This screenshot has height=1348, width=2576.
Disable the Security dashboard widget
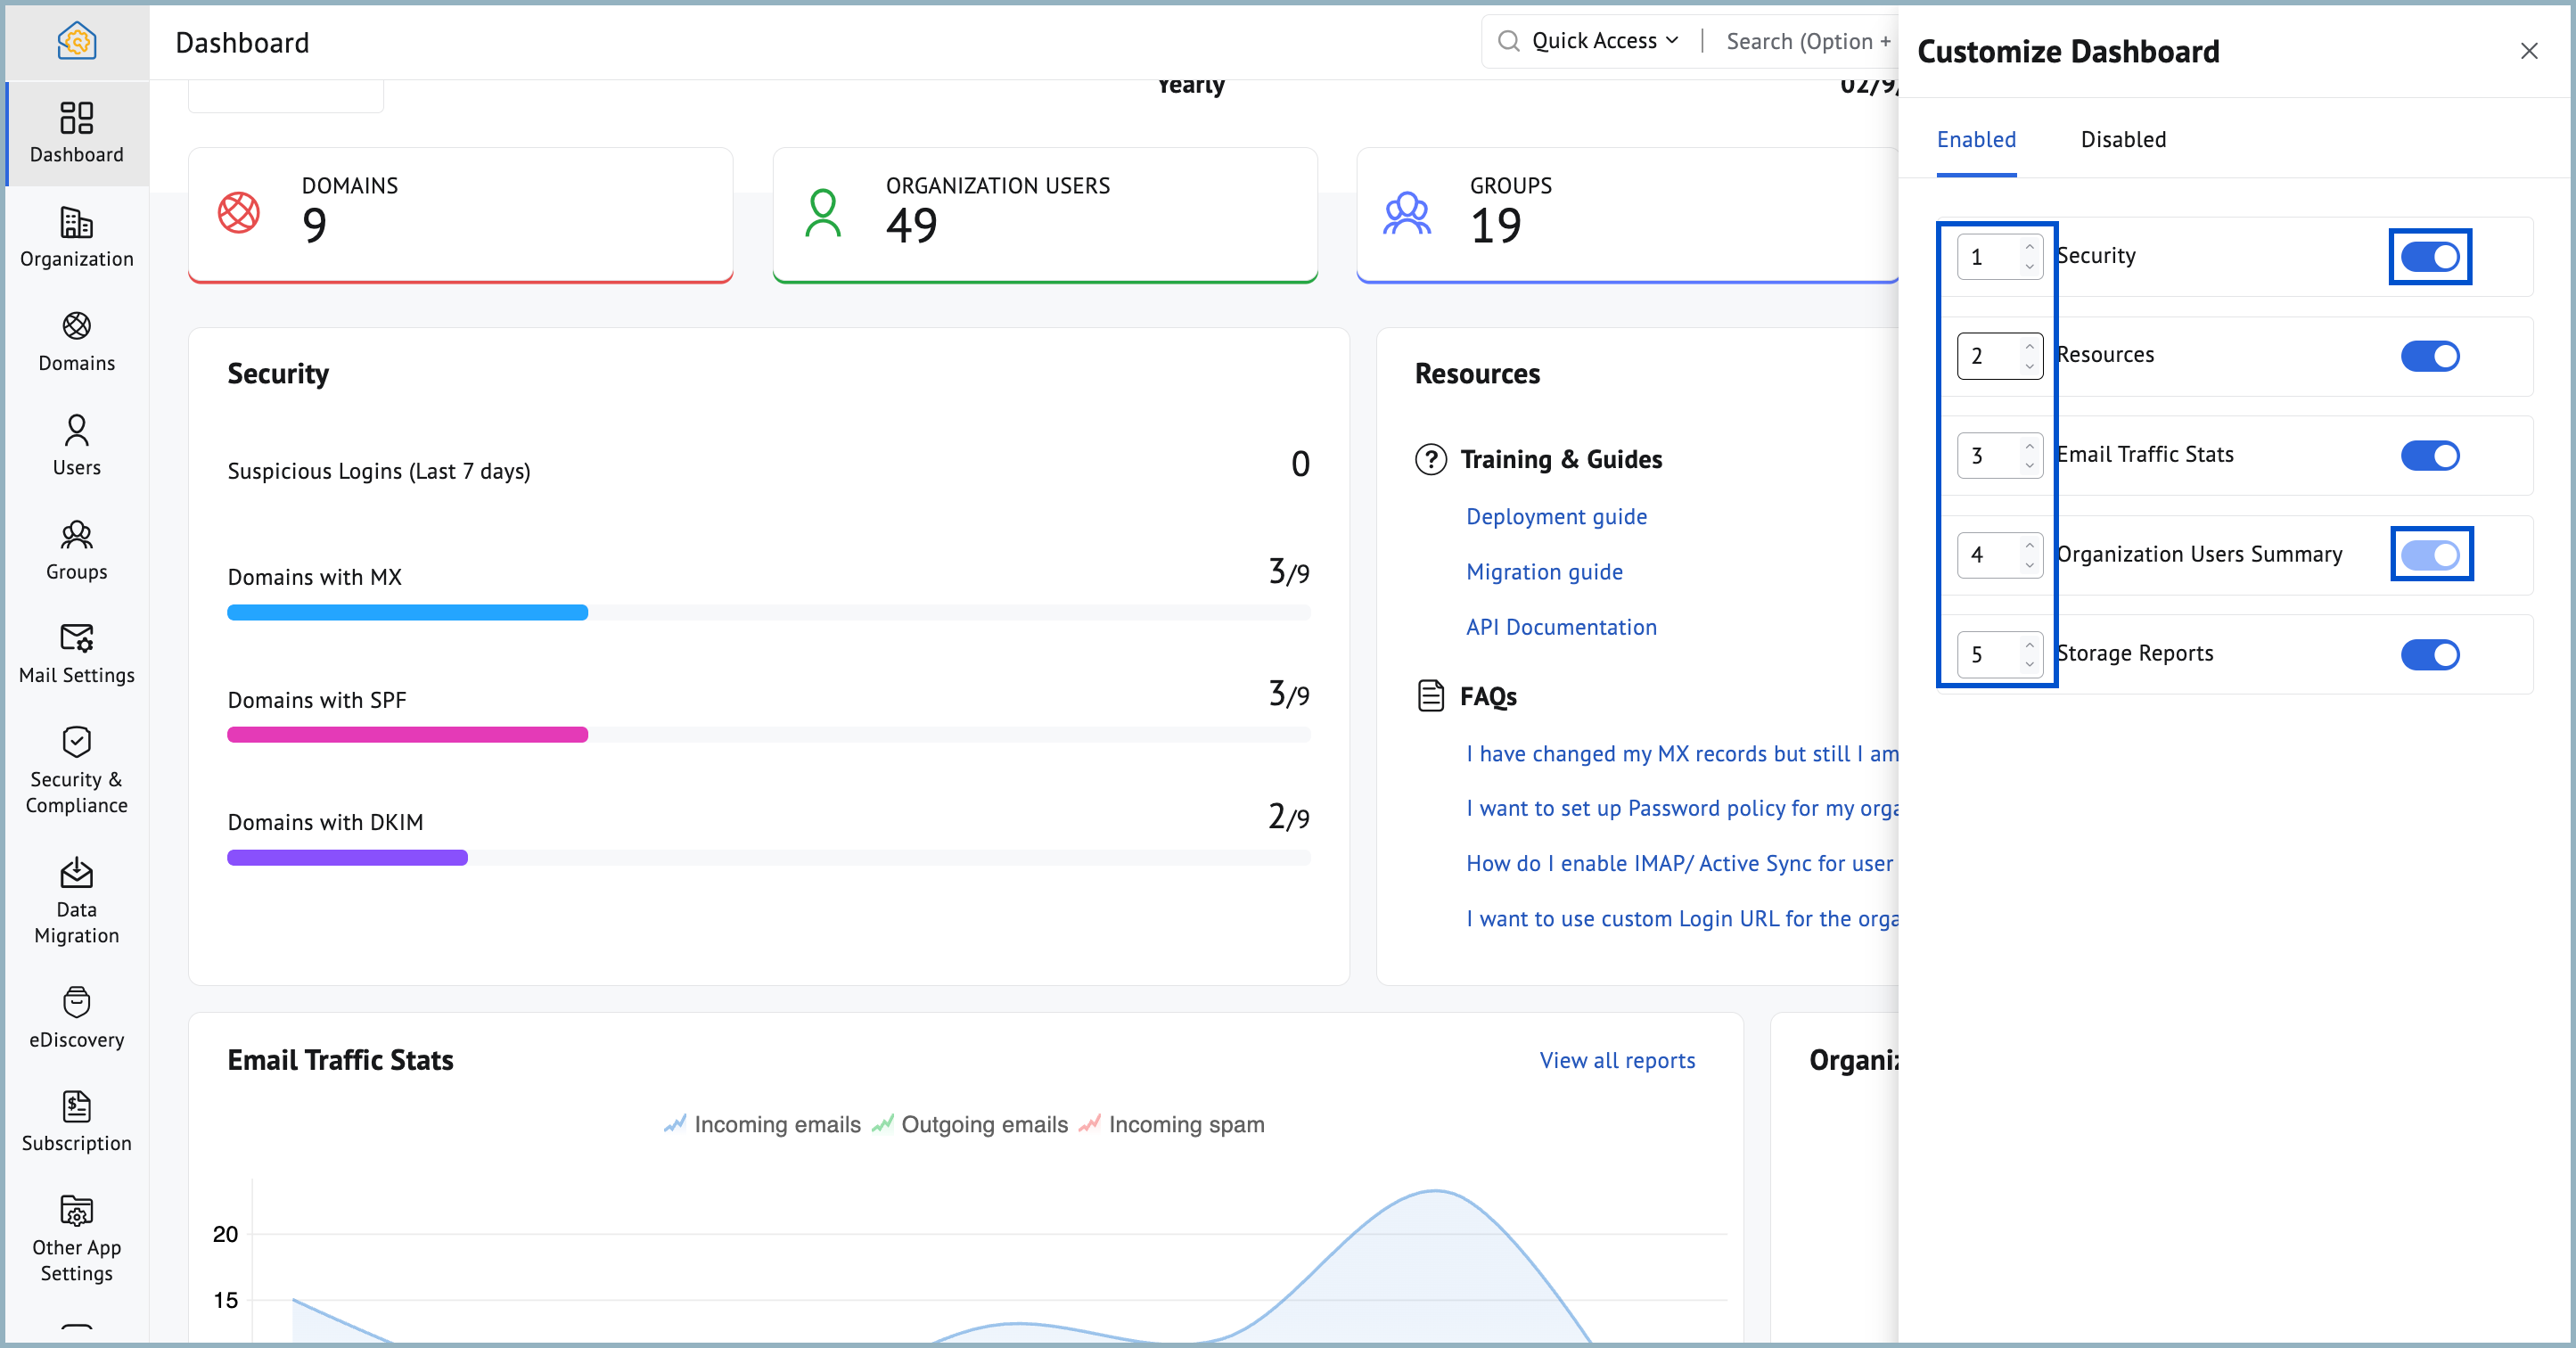2430,256
